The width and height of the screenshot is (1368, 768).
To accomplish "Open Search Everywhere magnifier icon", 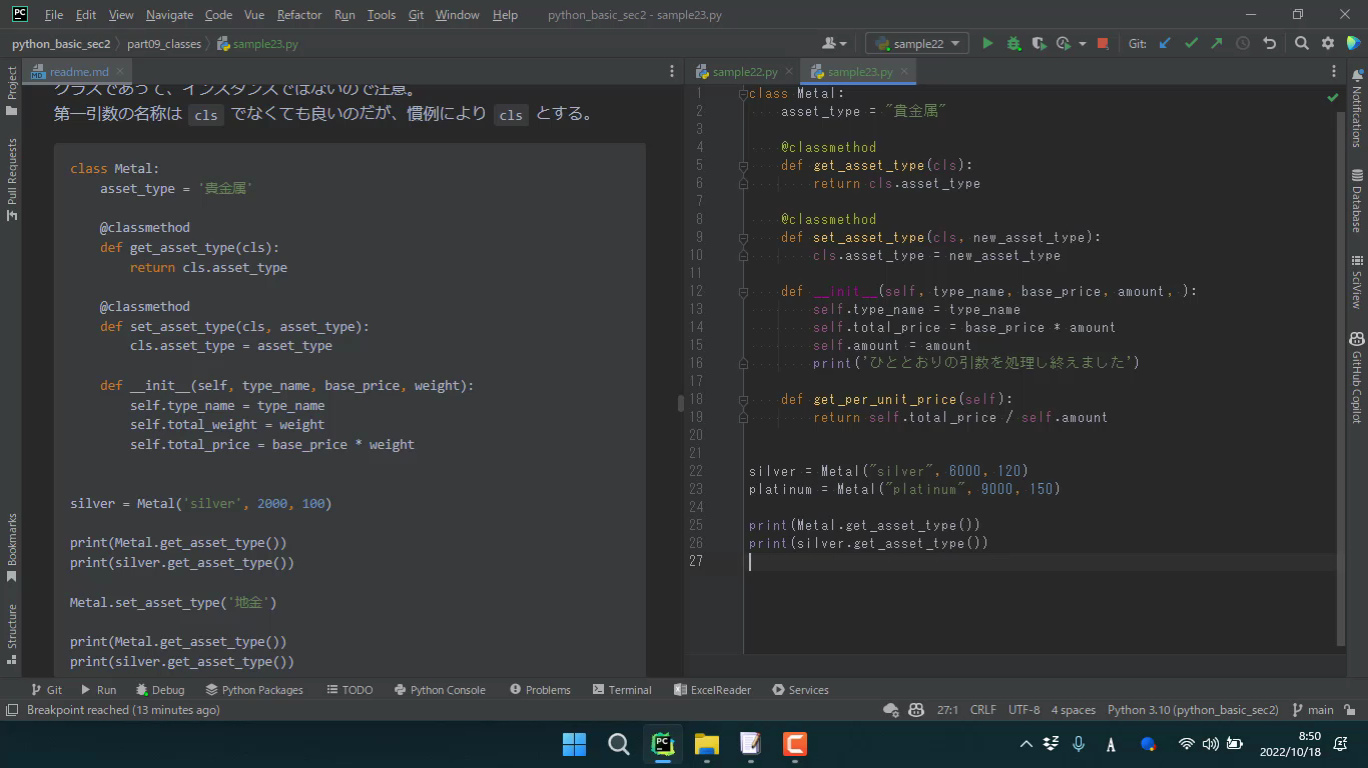I will [1301, 43].
